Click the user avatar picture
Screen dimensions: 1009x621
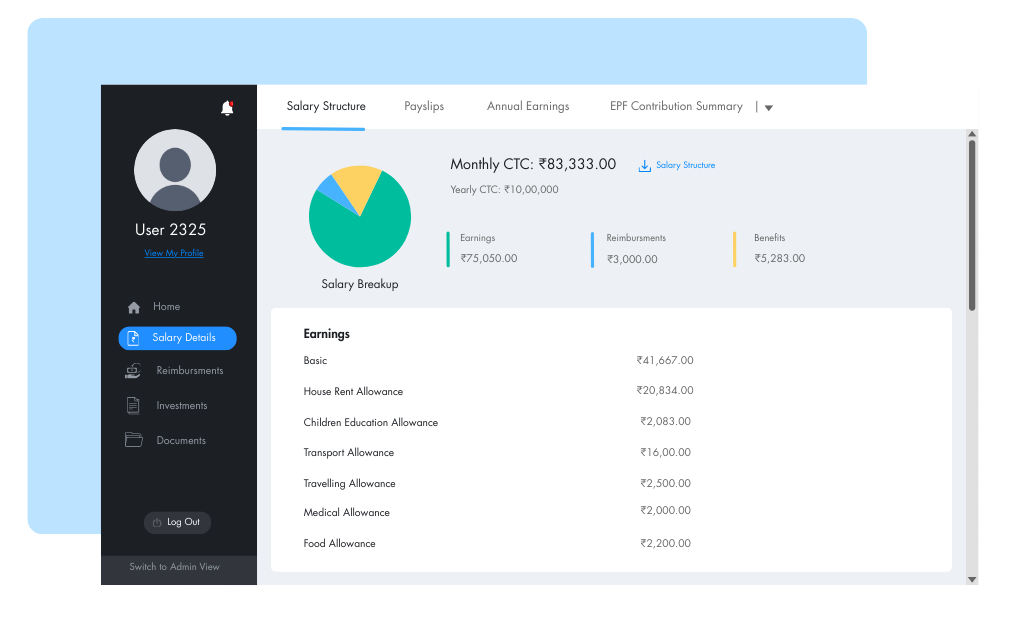[175, 170]
